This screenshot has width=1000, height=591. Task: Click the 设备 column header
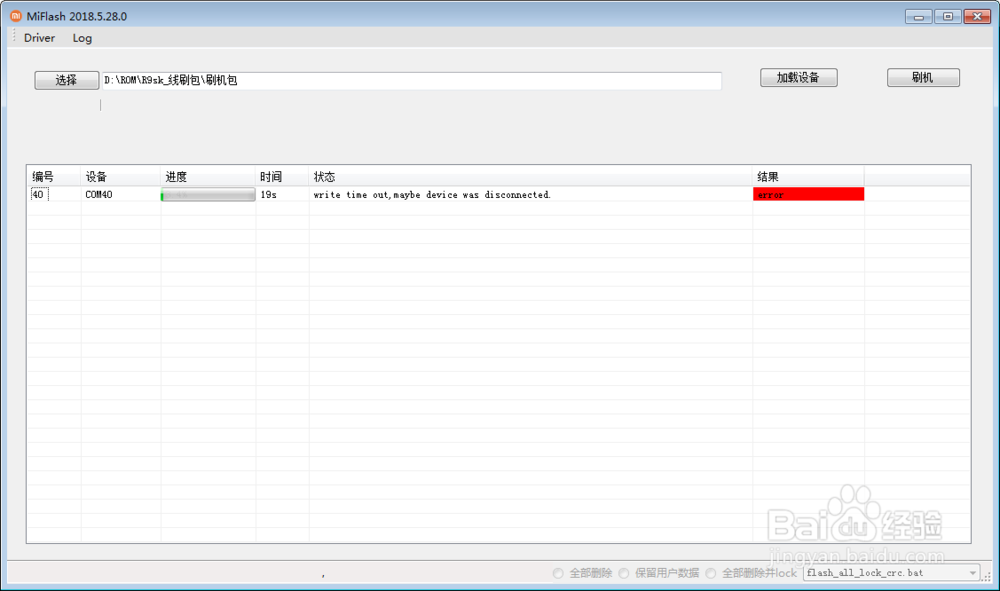(x=120, y=177)
